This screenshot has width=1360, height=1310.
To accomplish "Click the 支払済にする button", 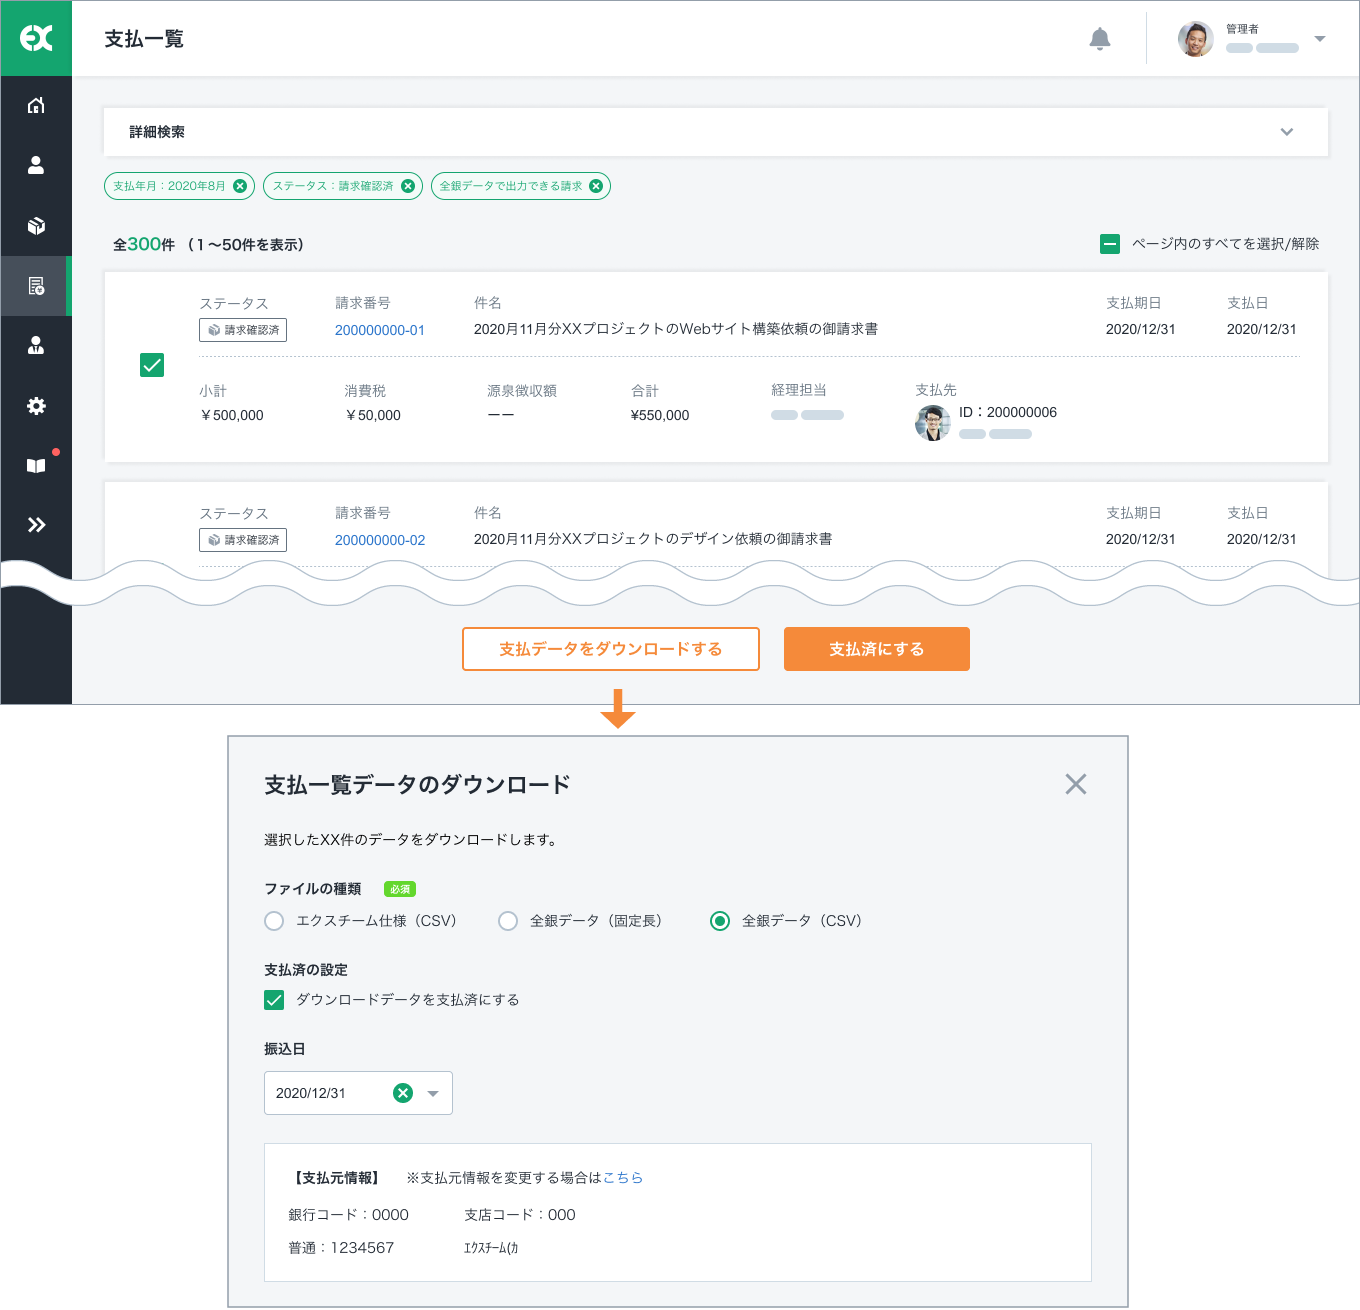I will pyautogui.click(x=876, y=649).
